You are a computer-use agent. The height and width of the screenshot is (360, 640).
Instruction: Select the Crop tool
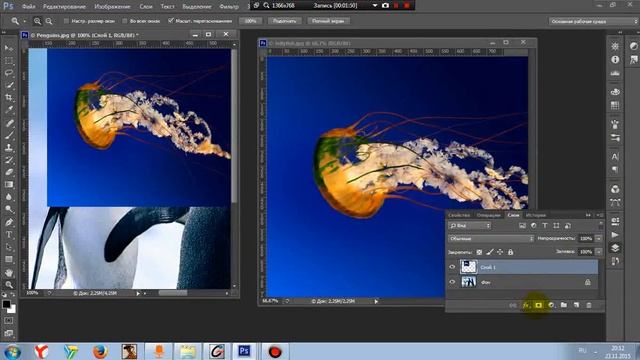pyautogui.click(x=9, y=98)
